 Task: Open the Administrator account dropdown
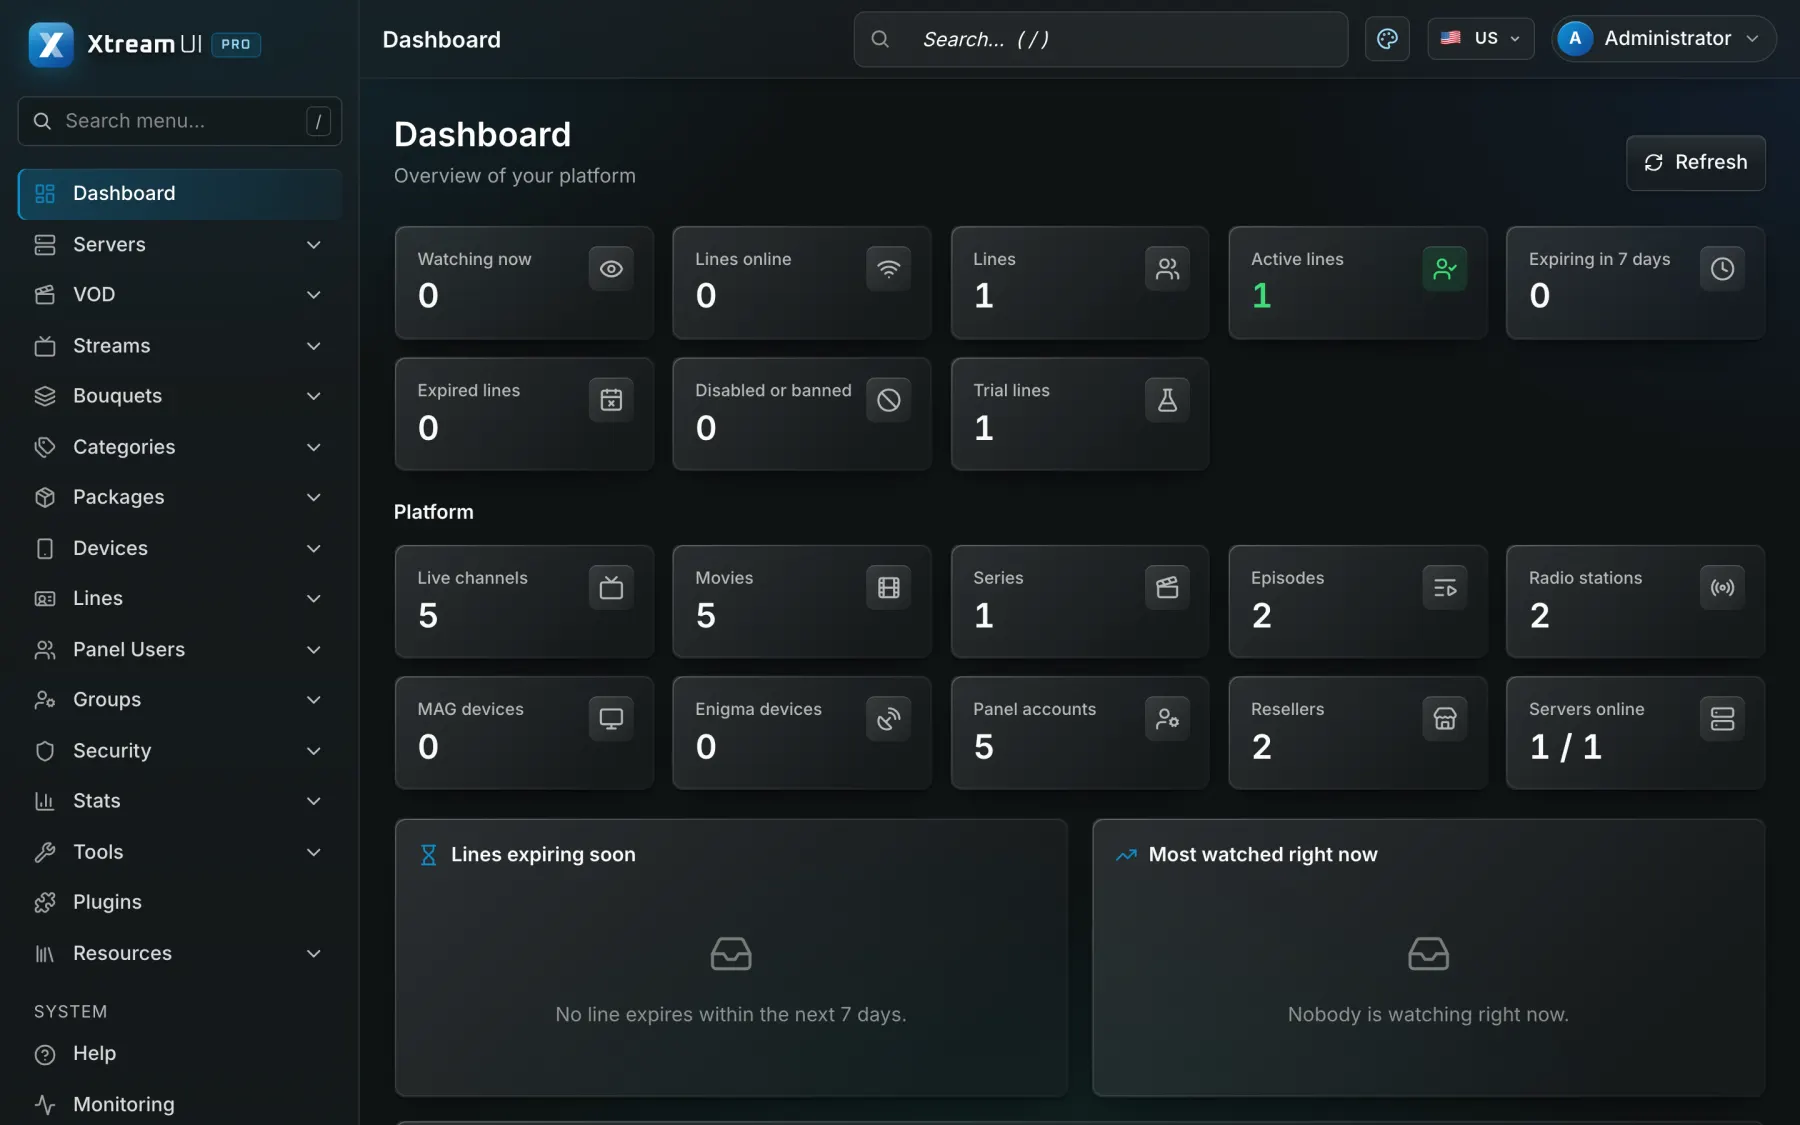click(x=1663, y=39)
